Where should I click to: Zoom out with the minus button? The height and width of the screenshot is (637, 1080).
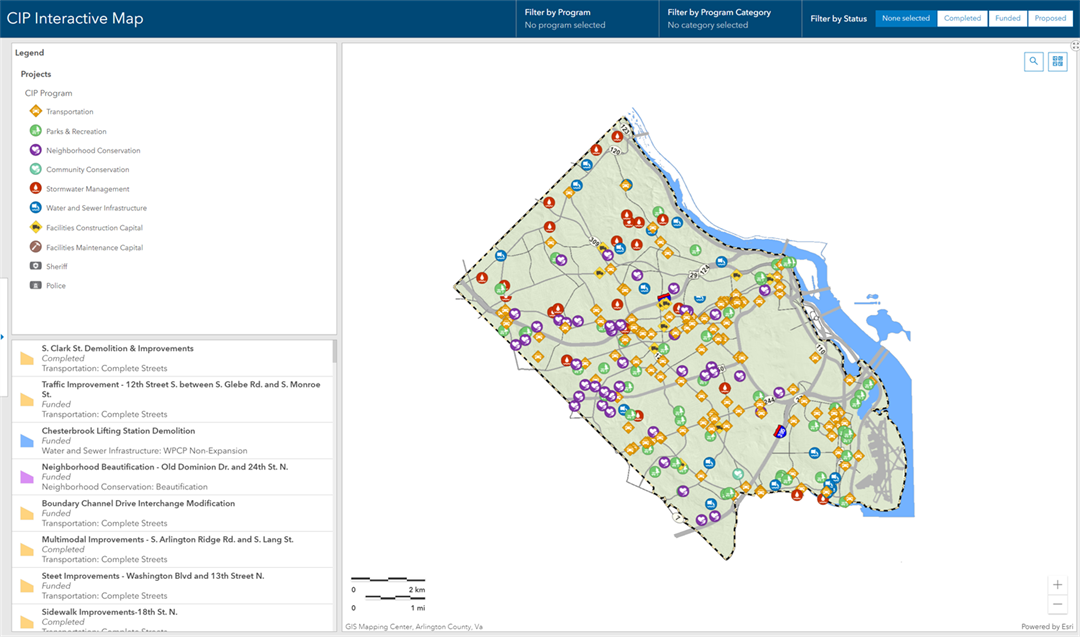click(1057, 604)
